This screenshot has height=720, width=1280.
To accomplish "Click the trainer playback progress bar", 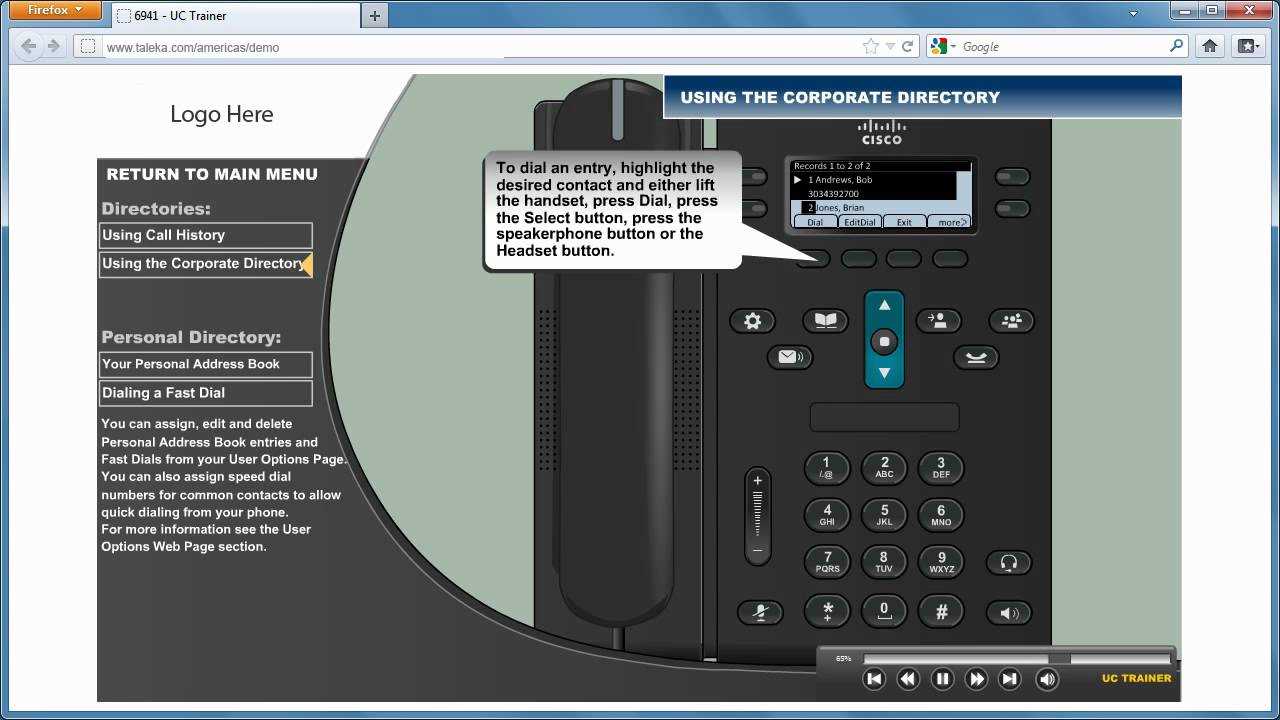I will 1017,659.
